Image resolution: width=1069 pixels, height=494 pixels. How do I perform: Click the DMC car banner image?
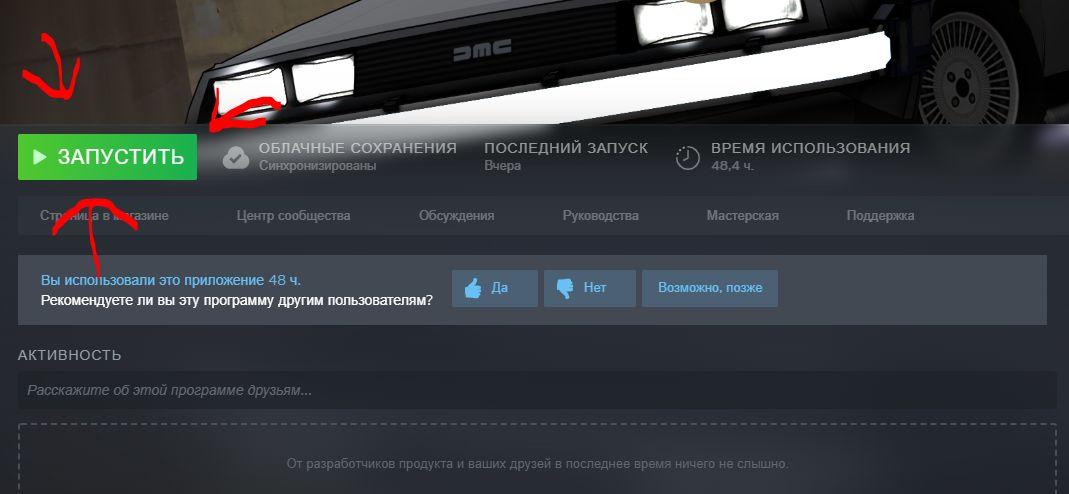(x=534, y=61)
